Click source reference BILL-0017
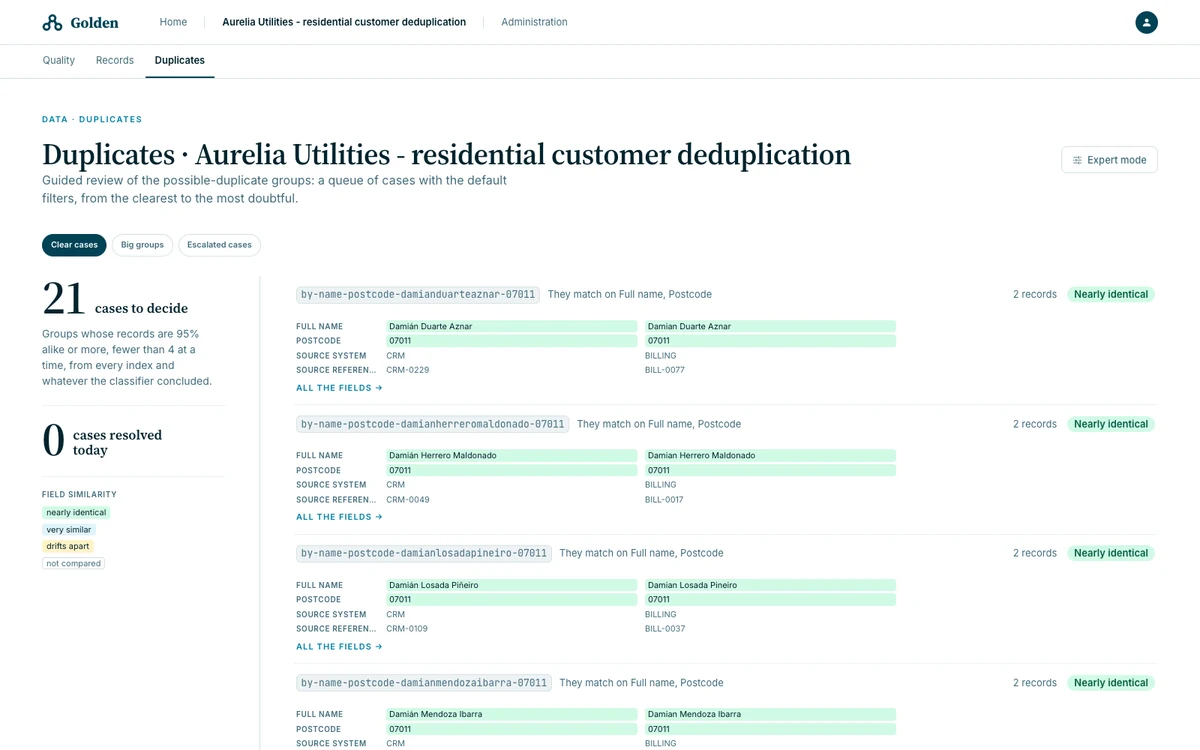This screenshot has height=750, width=1200. coord(664,500)
